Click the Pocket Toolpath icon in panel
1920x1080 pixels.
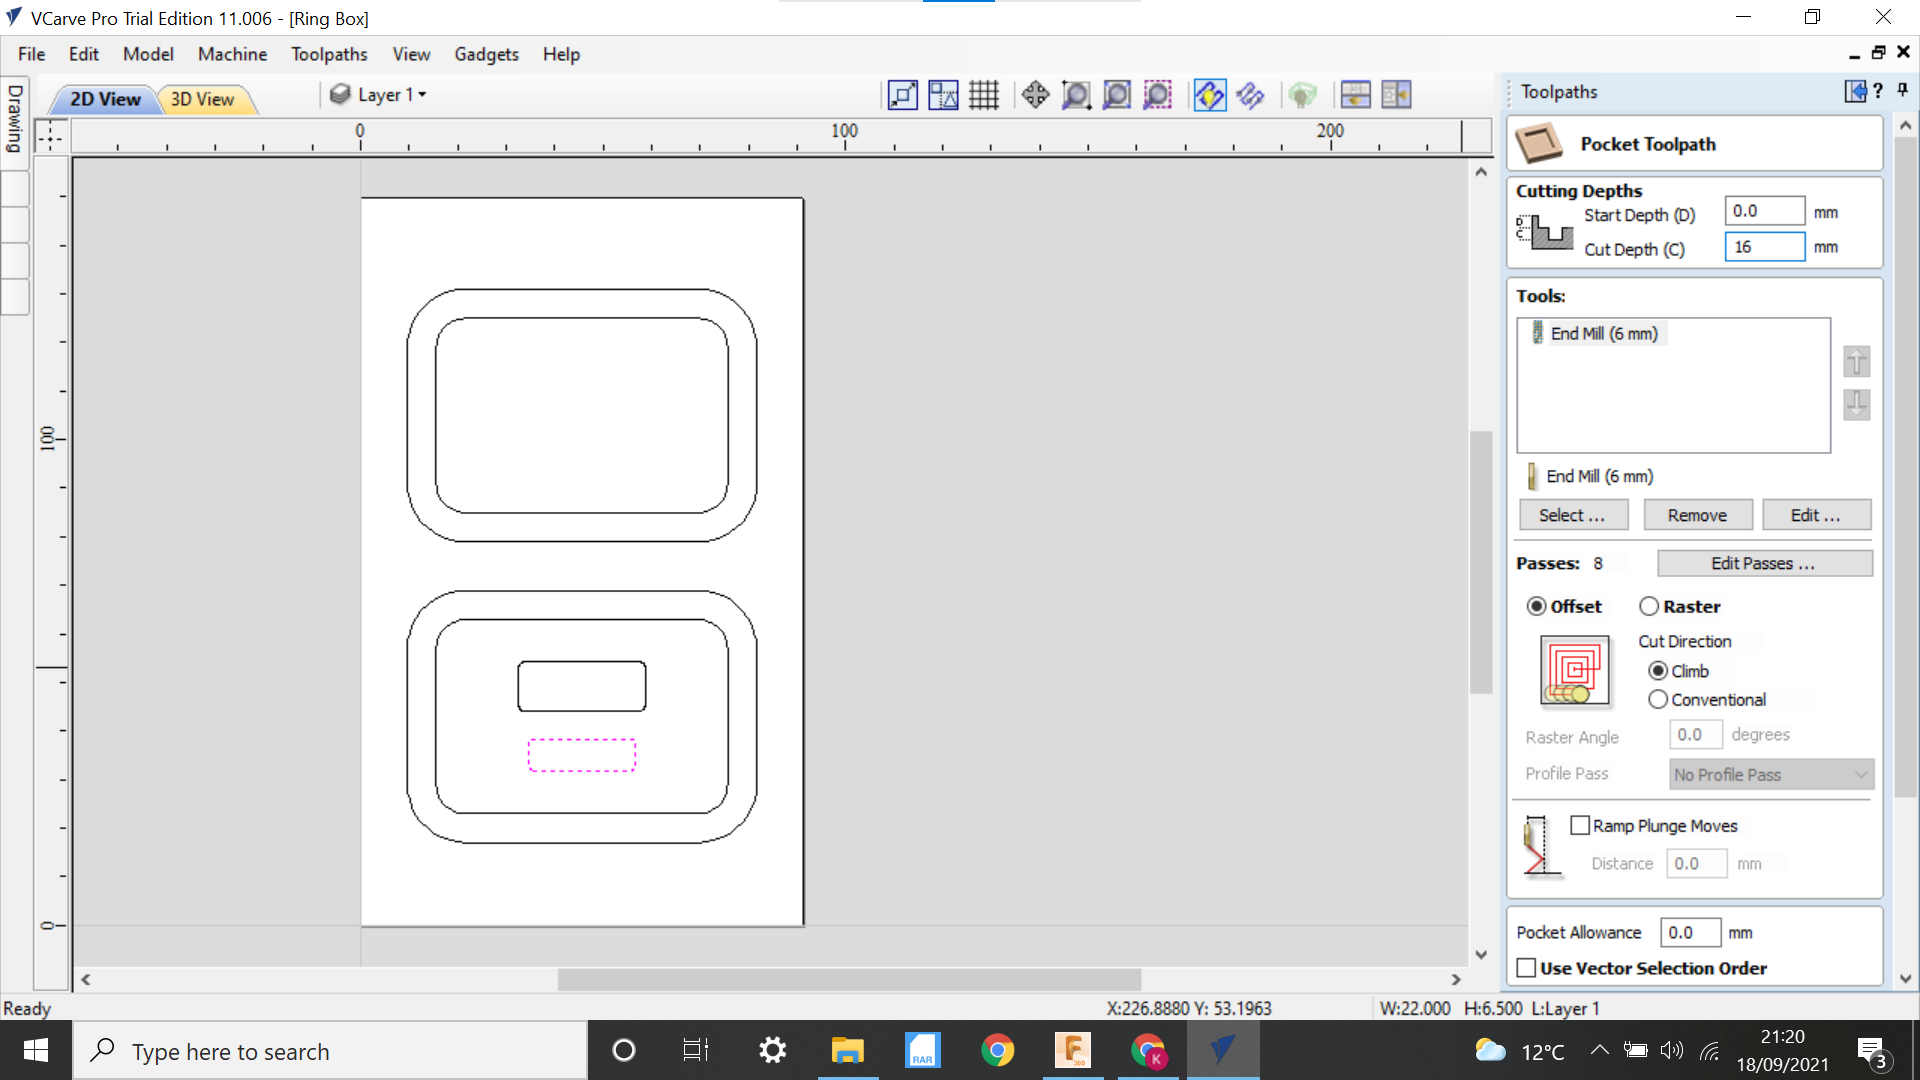(1539, 142)
